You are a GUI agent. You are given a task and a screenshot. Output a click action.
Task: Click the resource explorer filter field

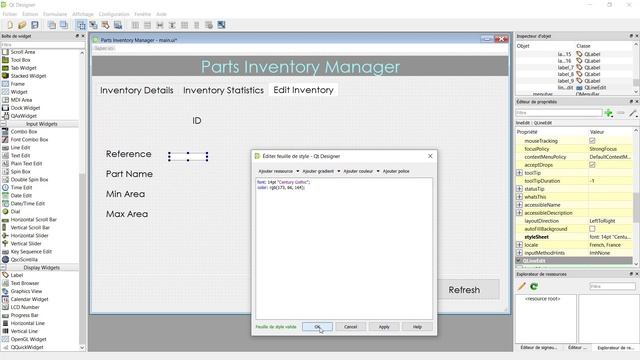[x=612, y=287]
